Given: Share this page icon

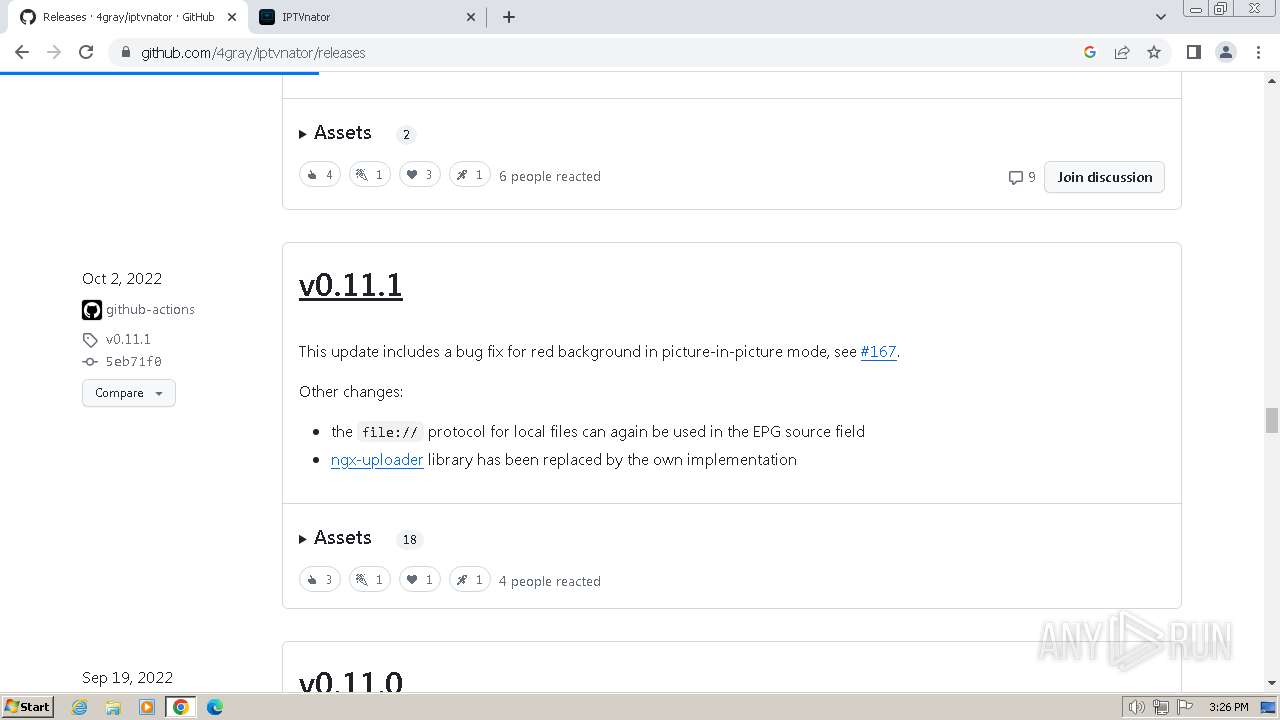Looking at the screenshot, I should pos(1122,52).
